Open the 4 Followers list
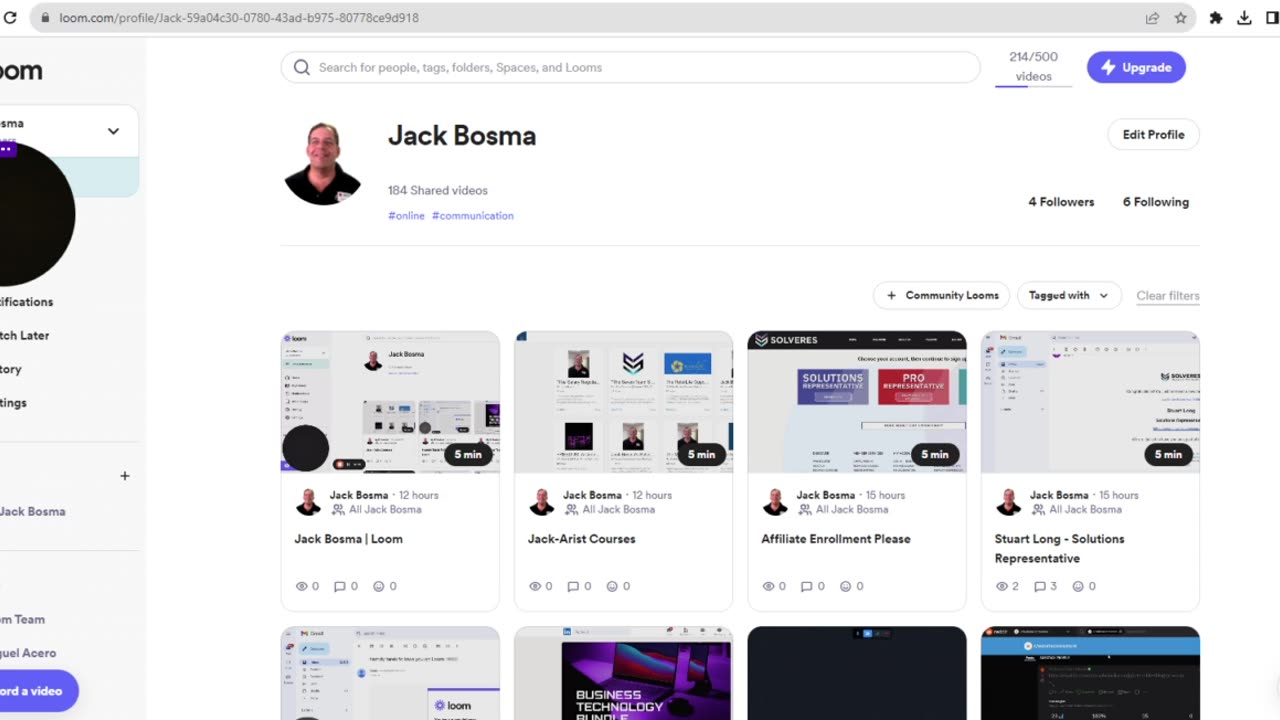 1061,202
